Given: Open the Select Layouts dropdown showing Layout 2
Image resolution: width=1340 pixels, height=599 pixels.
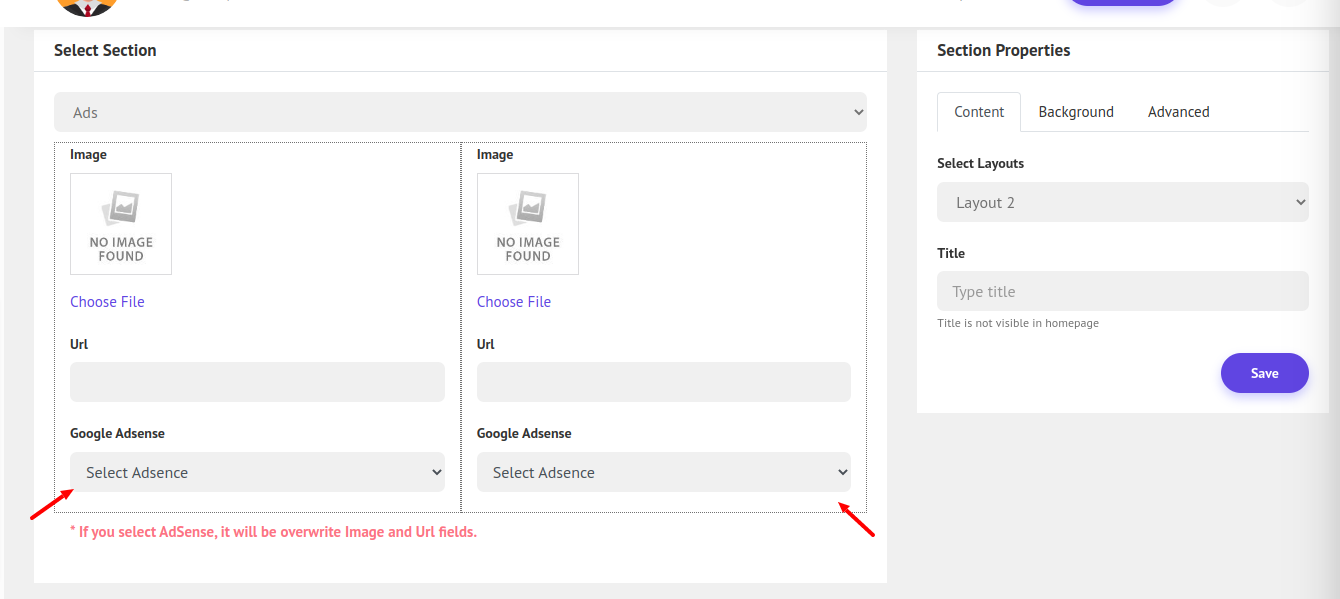Looking at the screenshot, I should 1122,202.
